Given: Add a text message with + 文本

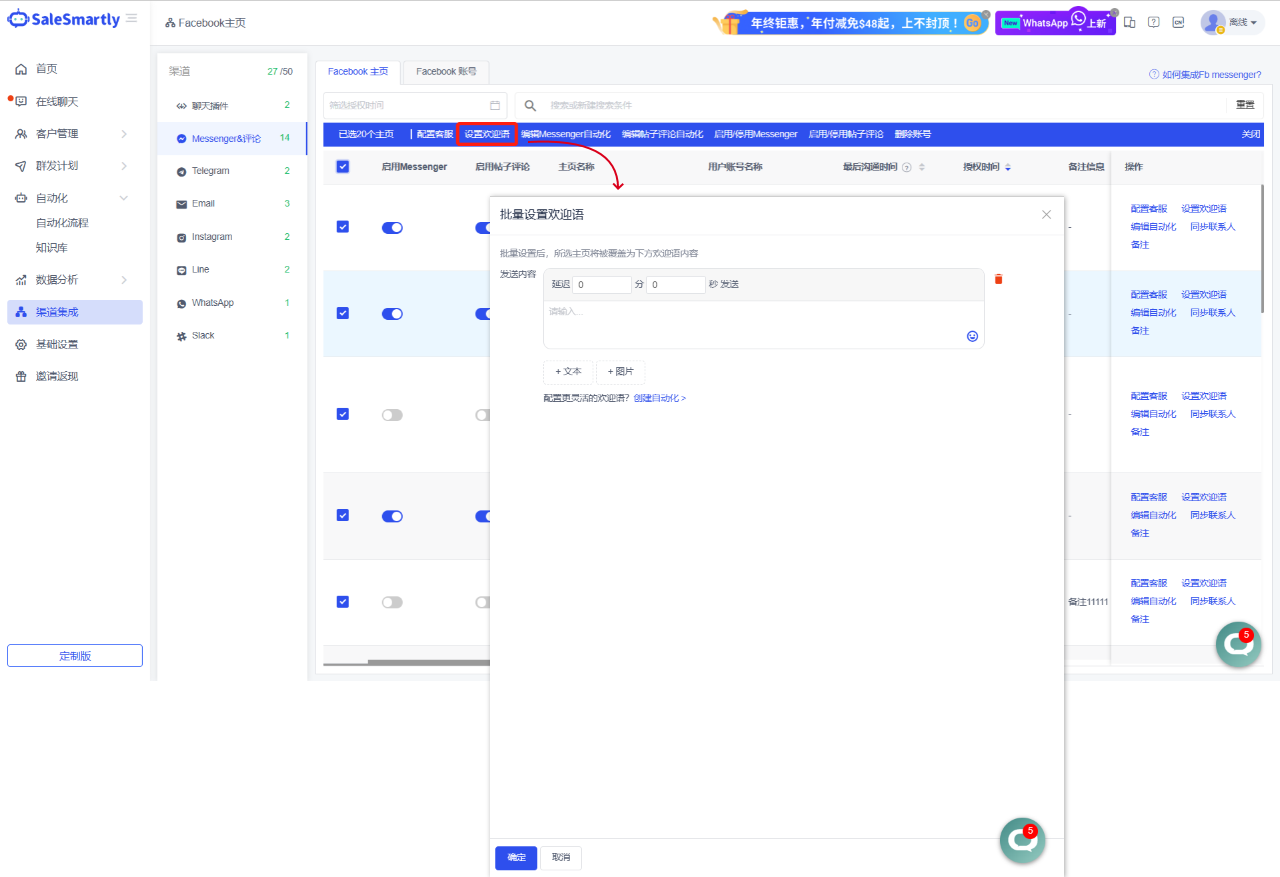Looking at the screenshot, I should tap(568, 372).
